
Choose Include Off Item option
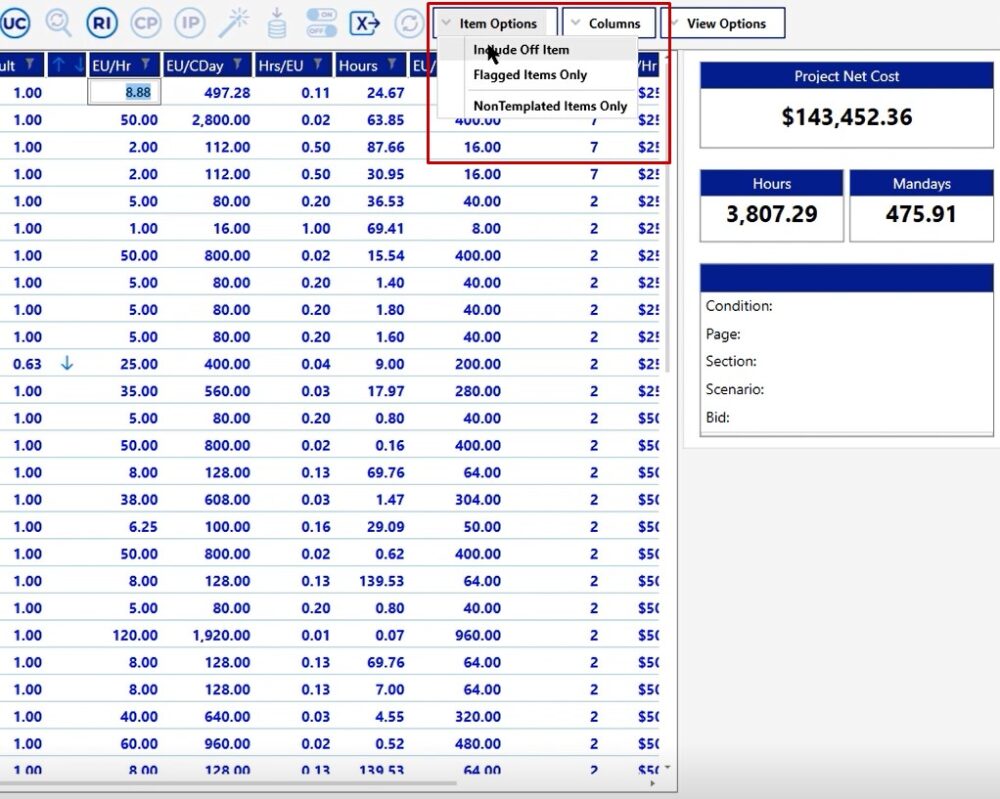point(521,50)
